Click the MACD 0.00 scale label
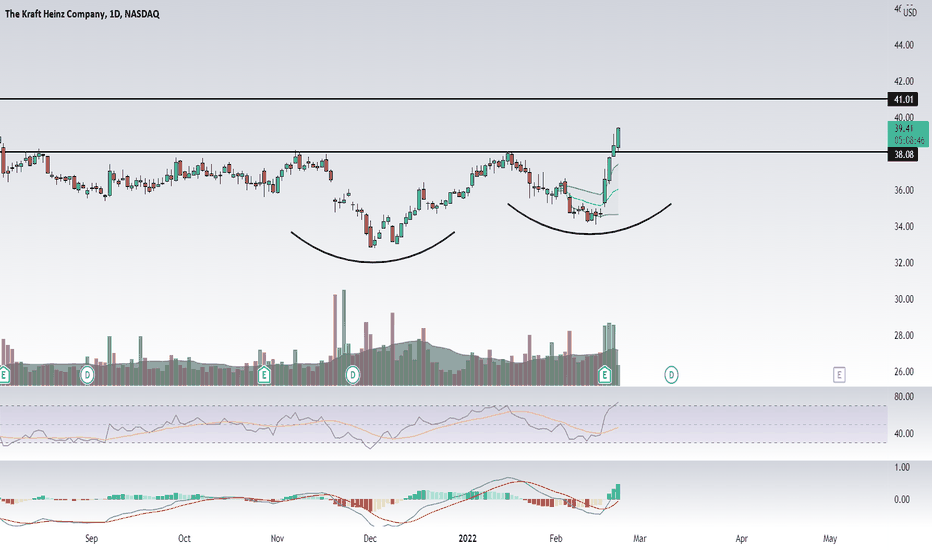Image resolution: width=932 pixels, height=550 pixels. 902,499
